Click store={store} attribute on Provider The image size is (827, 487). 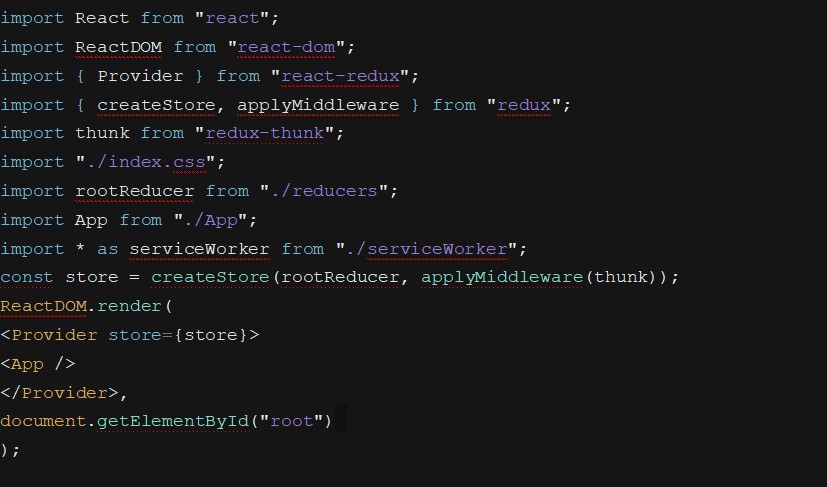[178, 335]
